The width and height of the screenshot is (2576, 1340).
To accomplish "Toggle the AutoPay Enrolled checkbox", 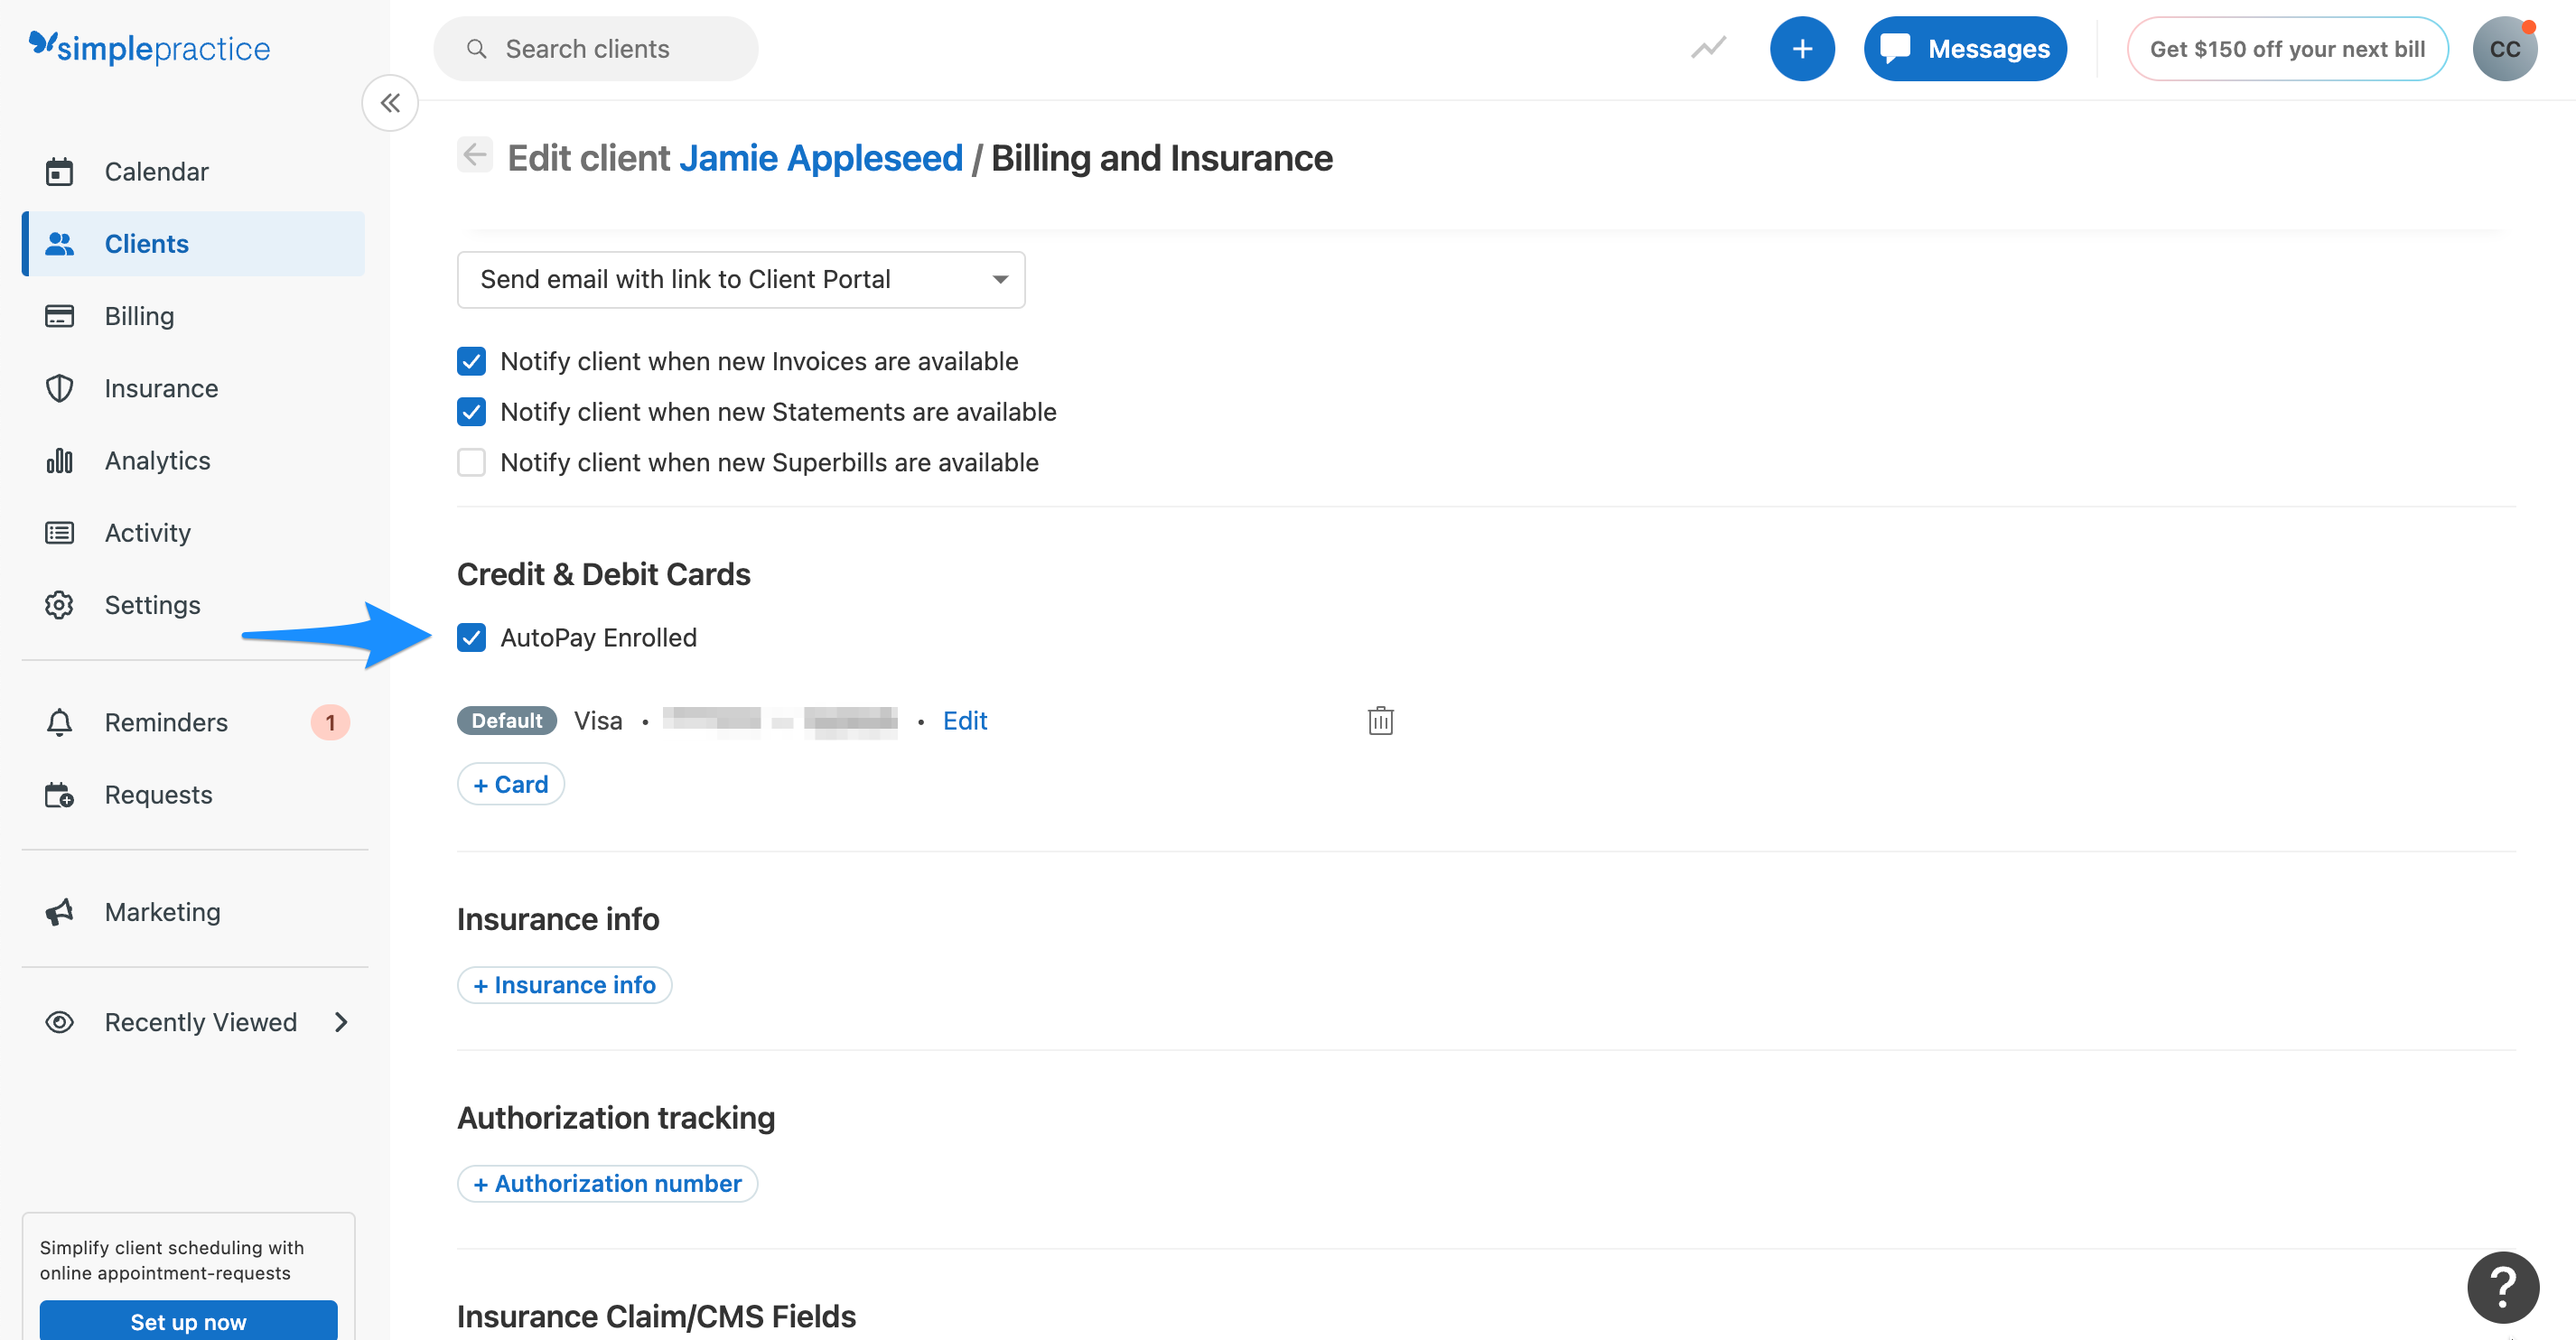I will pyautogui.click(x=471, y=637).
